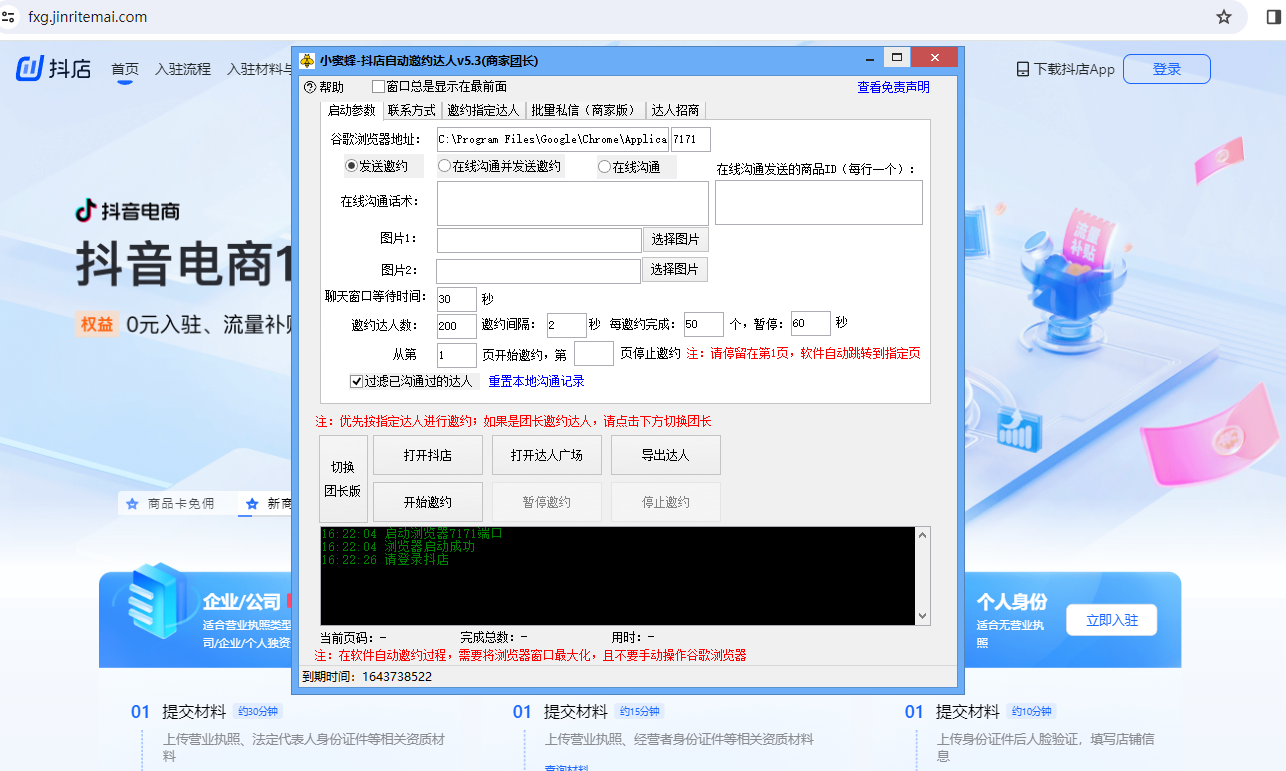
Task: Click the 到期时间: 1643738522 status text
Action: coord(367,677)
